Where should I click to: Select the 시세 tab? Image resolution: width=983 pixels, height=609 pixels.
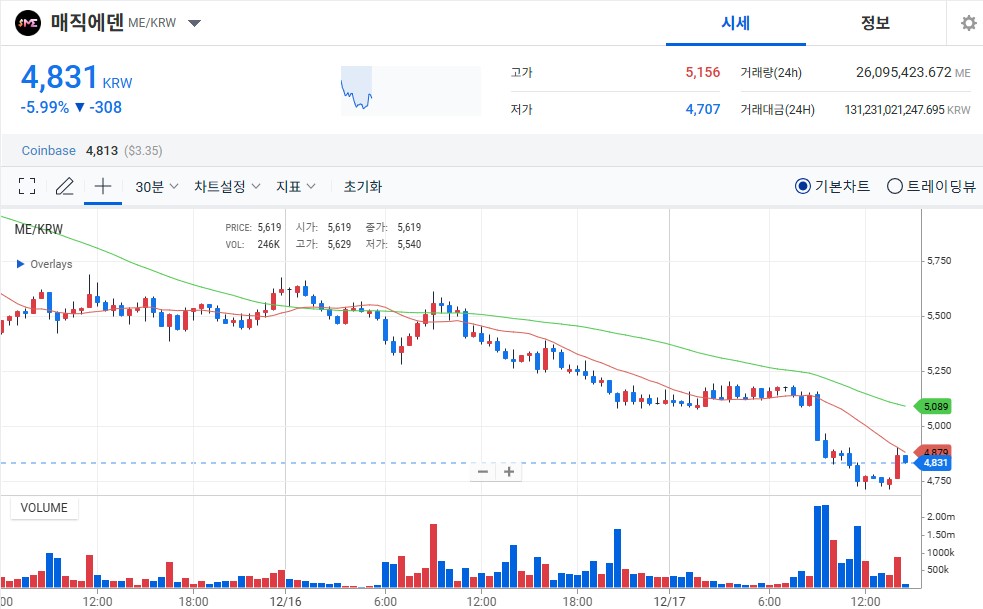click(736, 22)
